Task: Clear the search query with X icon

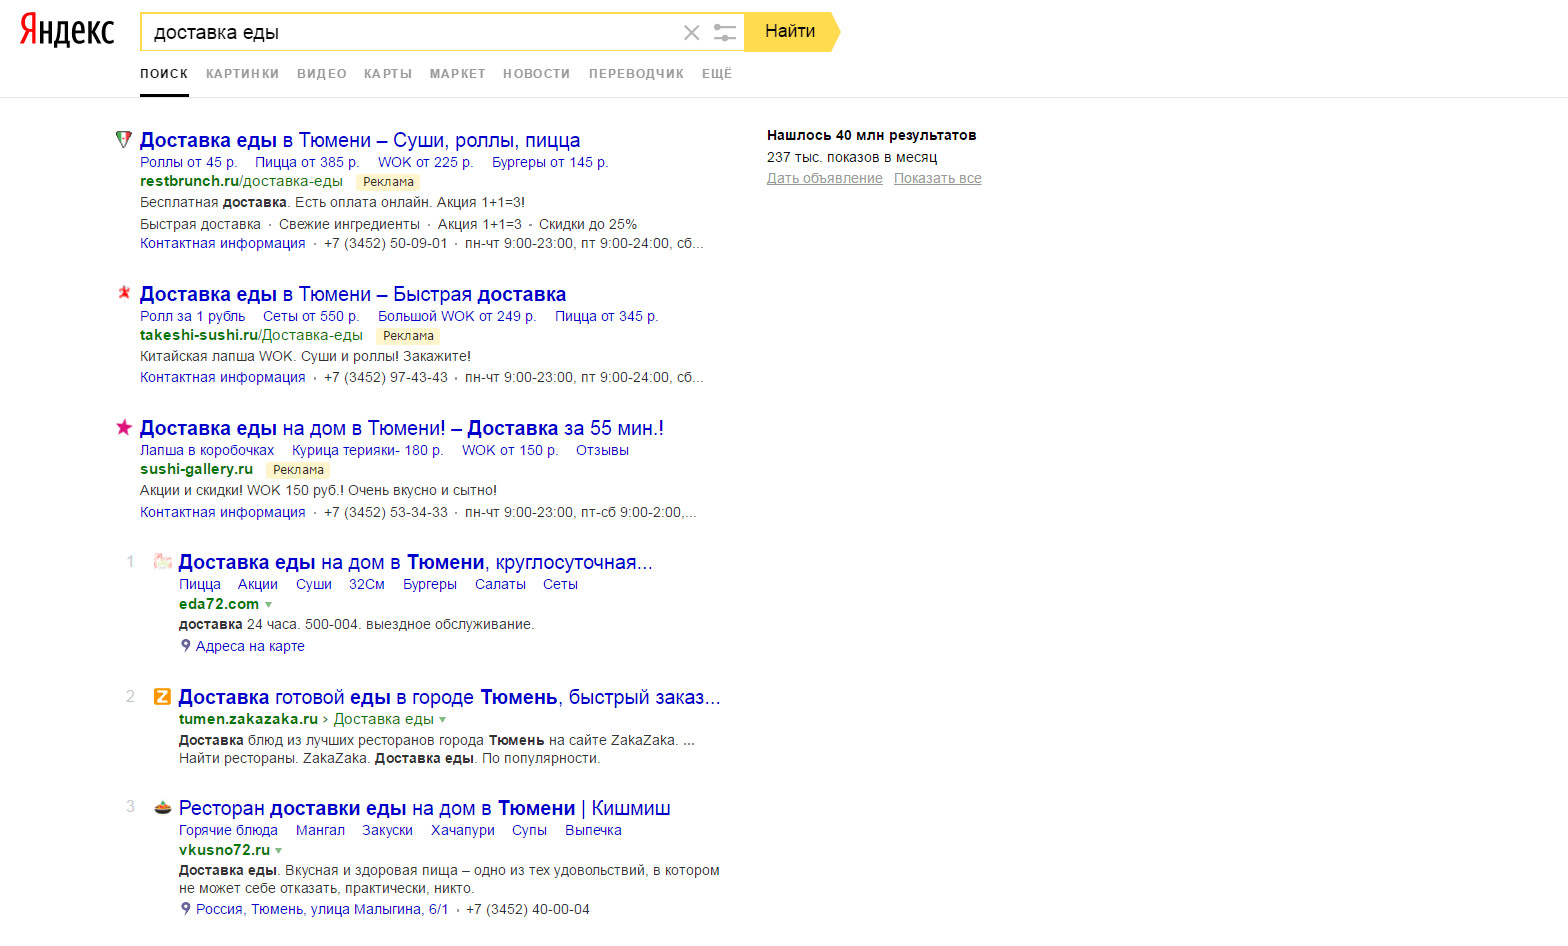Action: point(691,33)
